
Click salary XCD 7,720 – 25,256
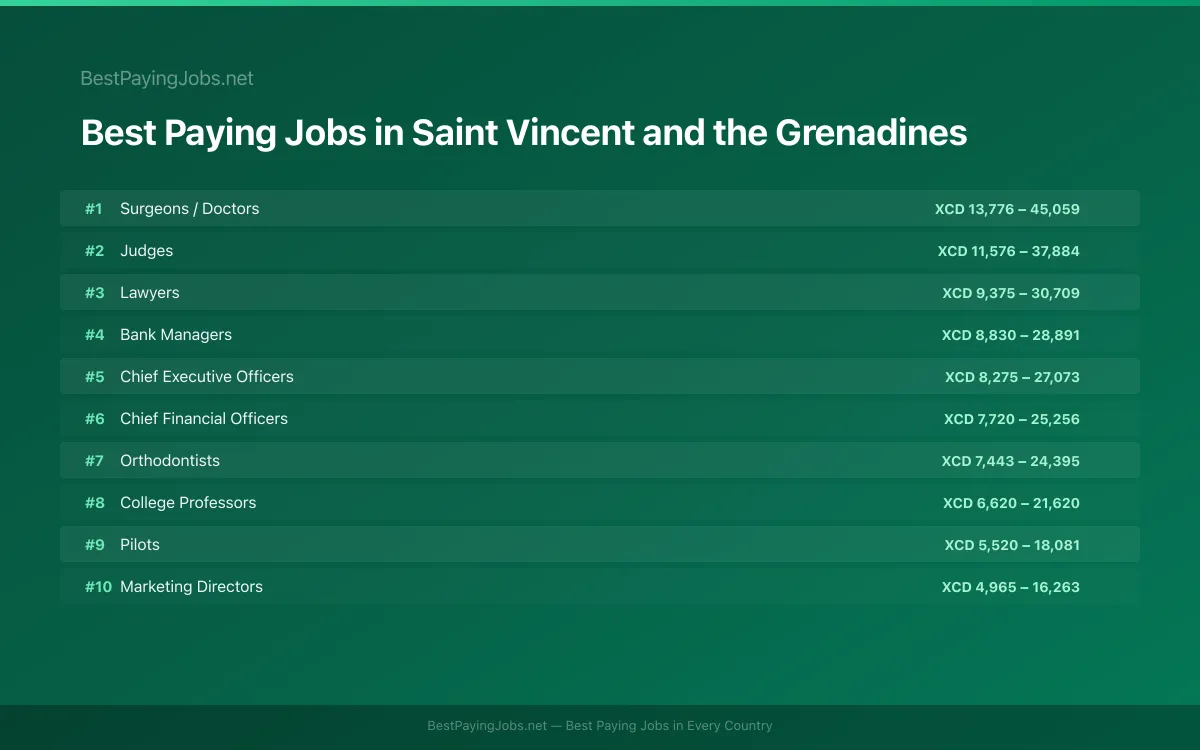coord(1012,419)
